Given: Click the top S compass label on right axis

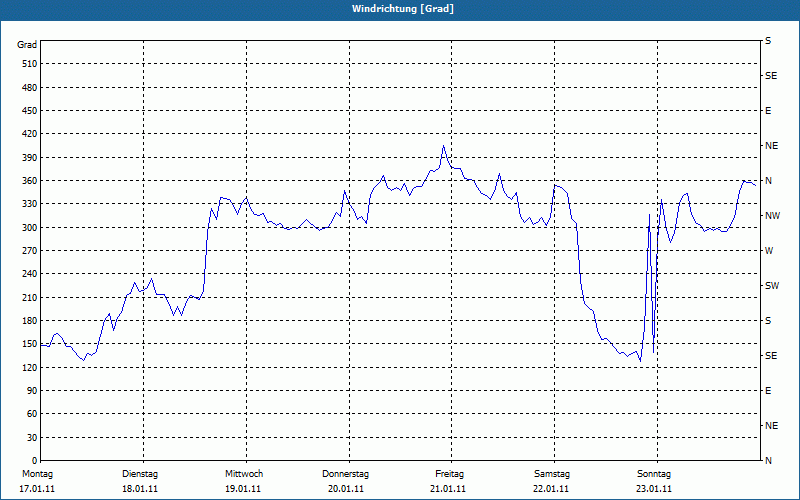Looking at the screenshot, I should pos(768,41).
